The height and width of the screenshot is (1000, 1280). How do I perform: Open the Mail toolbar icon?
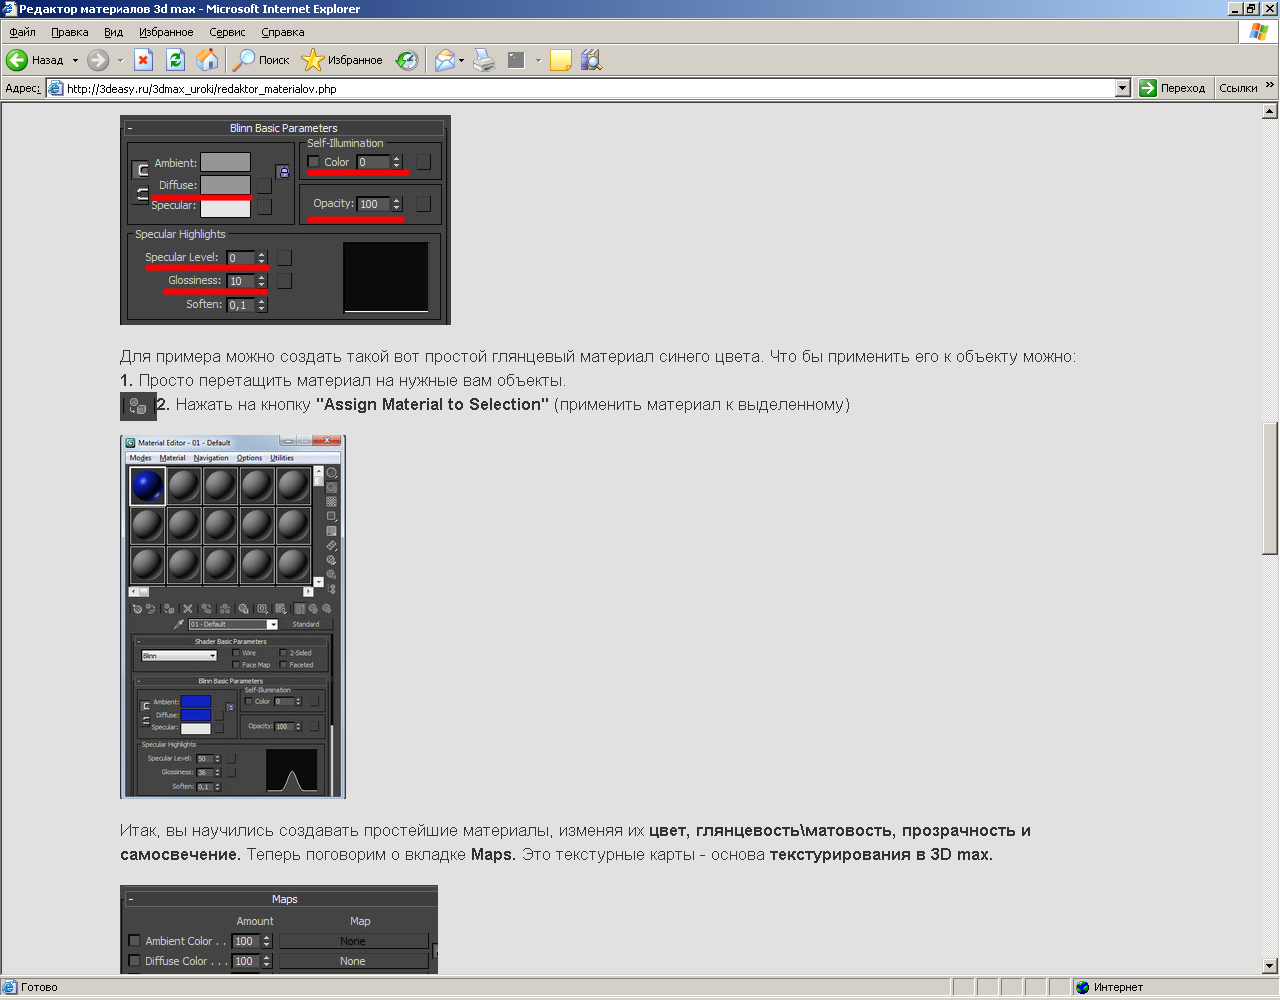[x=444, y=60]
